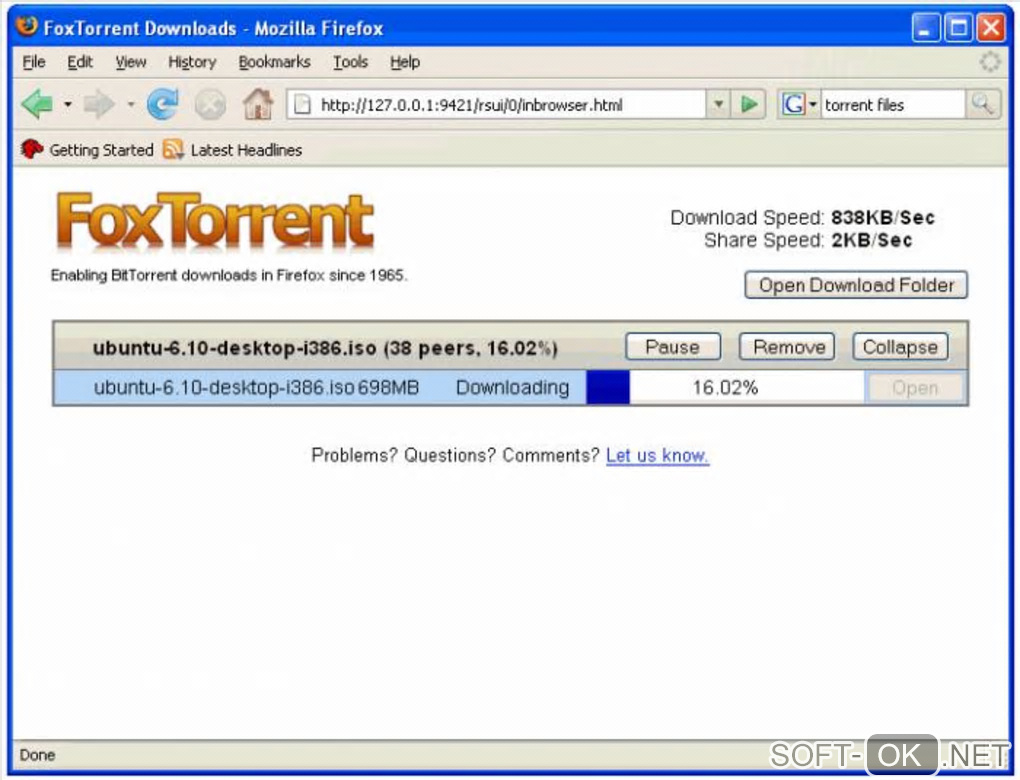Click the search box containing 'torrent files'

892,105
